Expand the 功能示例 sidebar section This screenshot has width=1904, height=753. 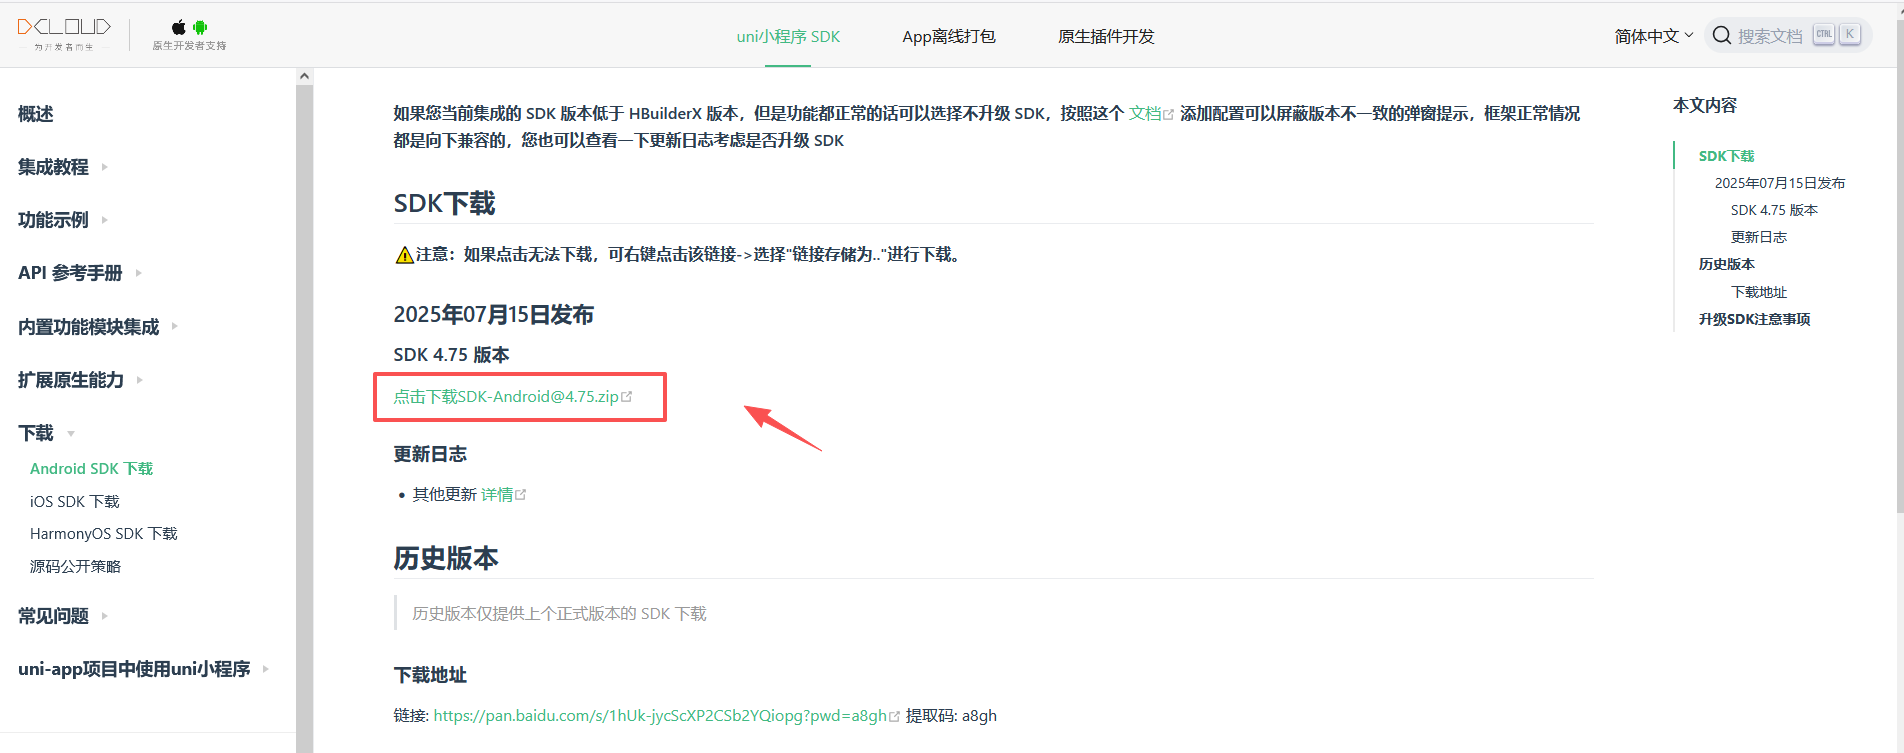(62, 220)
